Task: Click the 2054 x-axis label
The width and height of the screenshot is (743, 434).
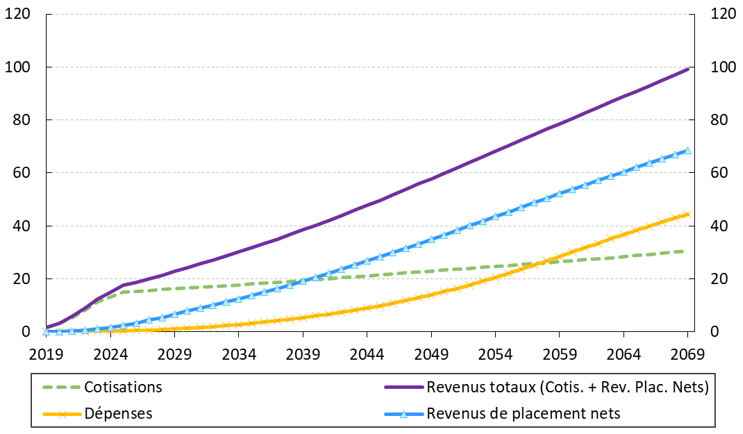Action: 495,354
